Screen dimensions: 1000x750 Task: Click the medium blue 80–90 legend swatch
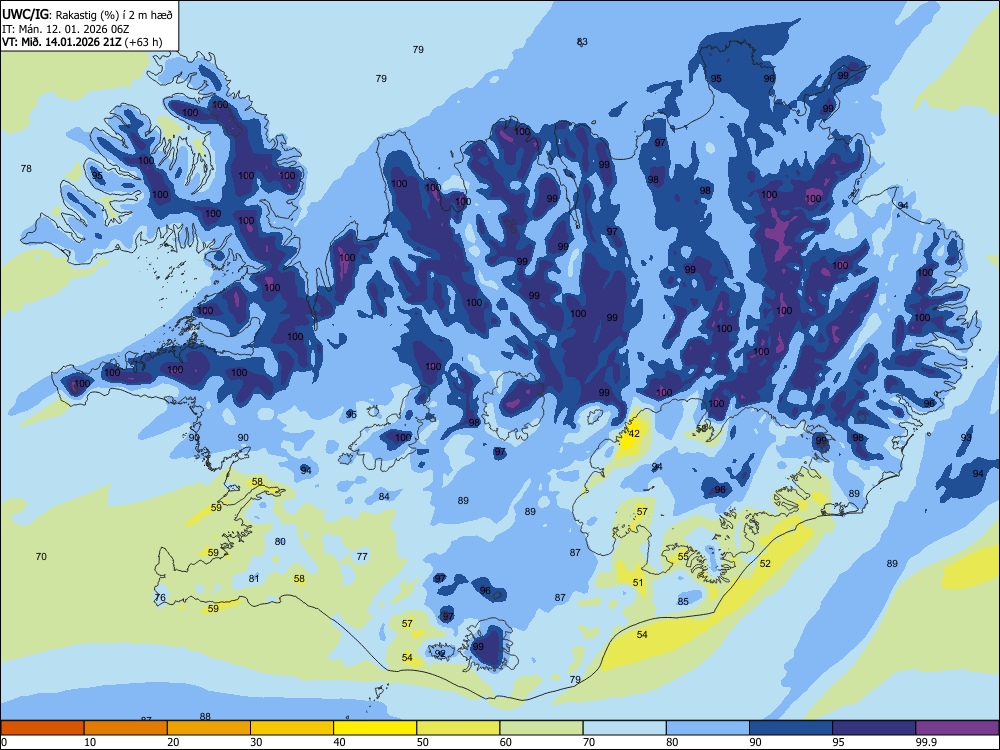coord(708,728)
